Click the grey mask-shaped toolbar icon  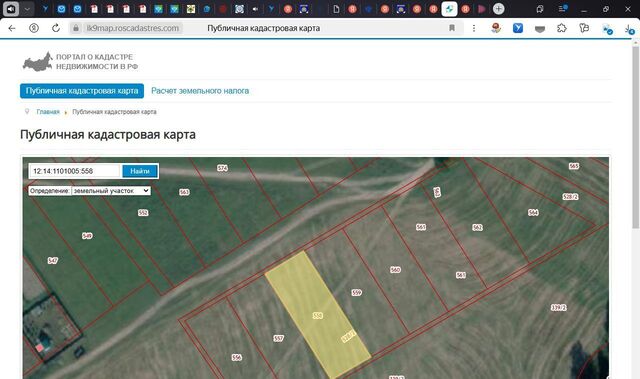(540, 29)
